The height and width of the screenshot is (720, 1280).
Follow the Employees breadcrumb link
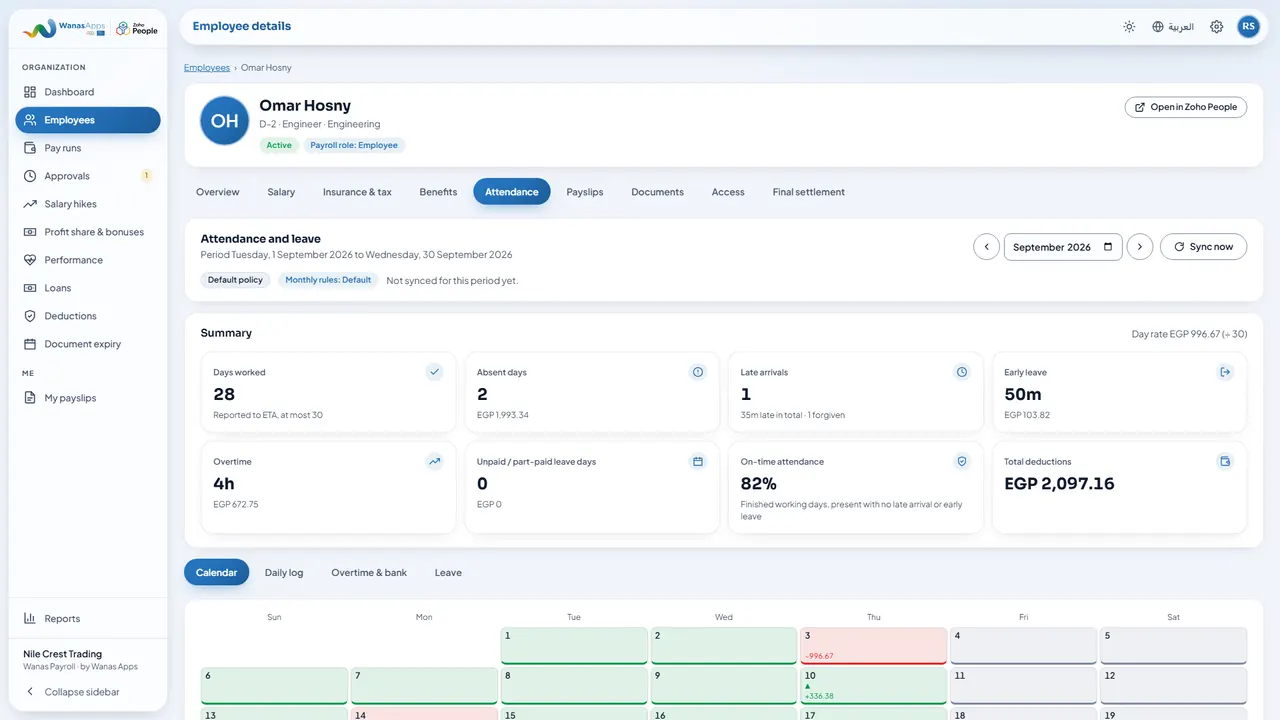click(207, 68)
